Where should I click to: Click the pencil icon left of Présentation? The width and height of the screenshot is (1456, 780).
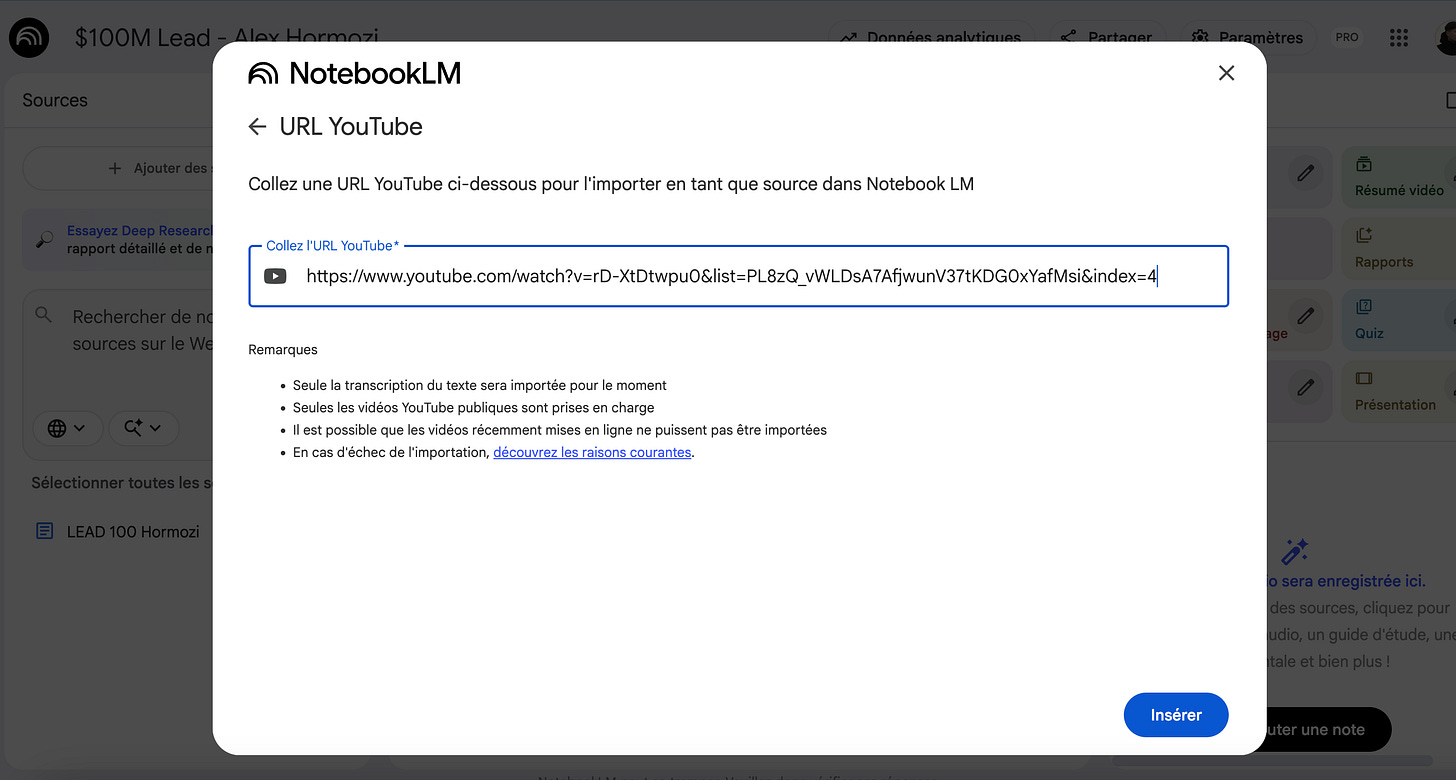click(1305, 387)
